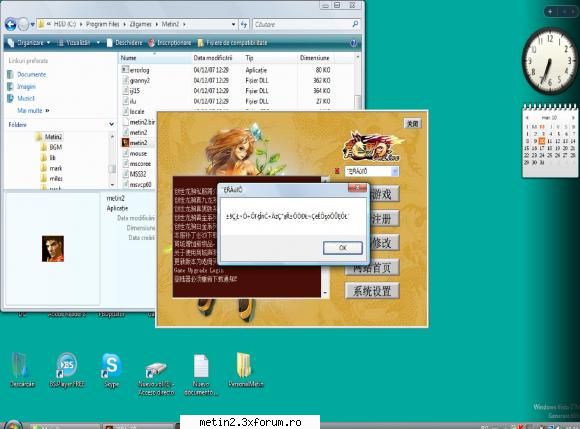Sort files by the Nume column header

155,58
